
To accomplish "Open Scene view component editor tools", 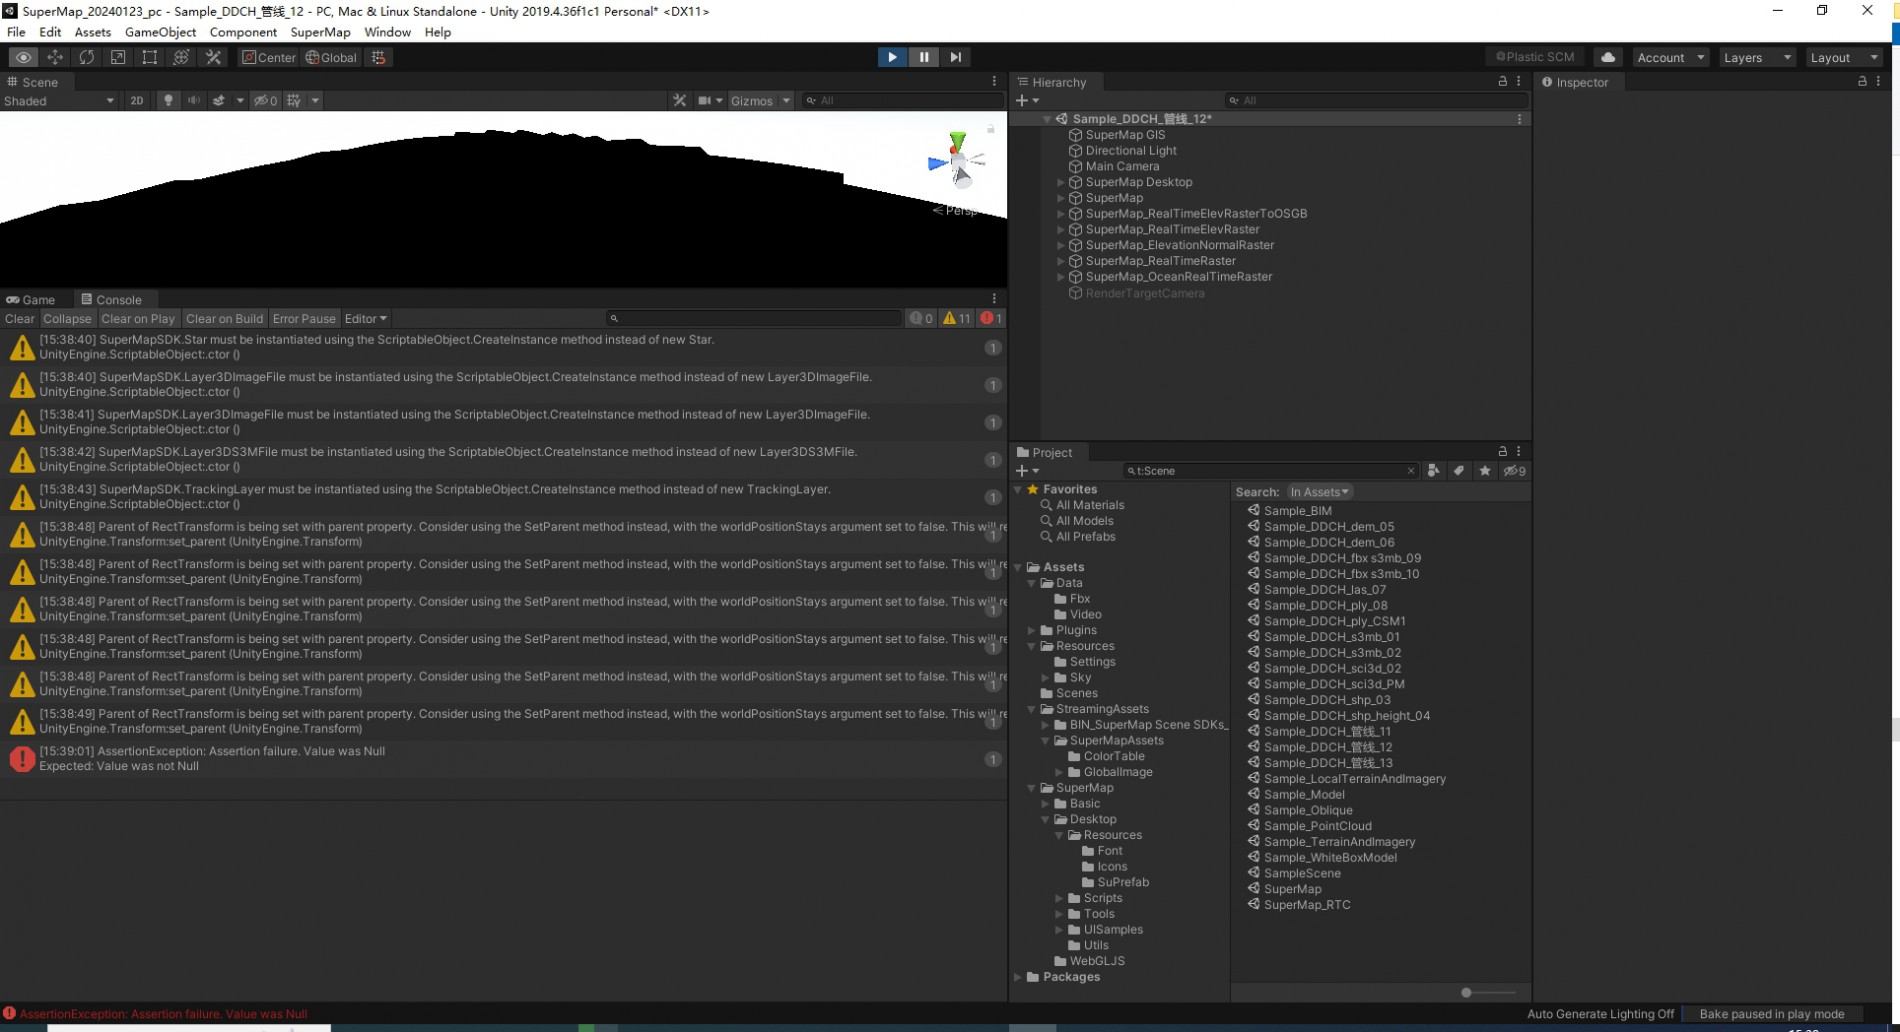I will click(680, 100).
